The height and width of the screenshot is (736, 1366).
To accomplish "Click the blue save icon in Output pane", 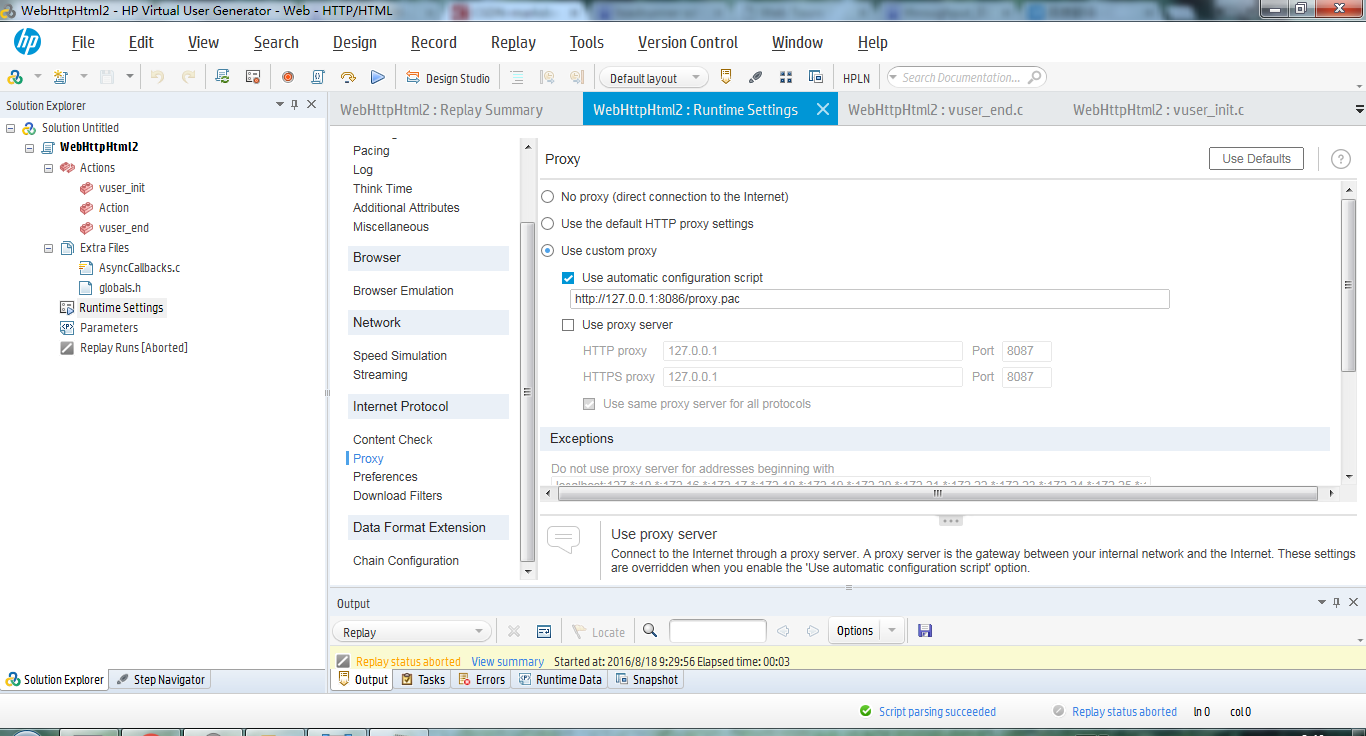I will (x=925, y=631).
